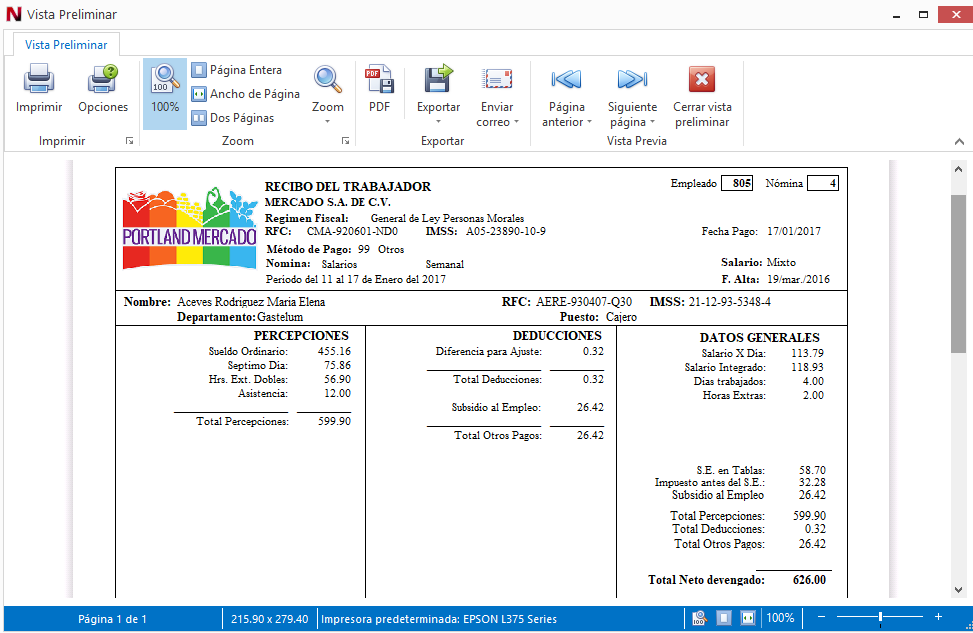Expand Enviar correo options
The image size is (973, 633).
click(516, 122)
